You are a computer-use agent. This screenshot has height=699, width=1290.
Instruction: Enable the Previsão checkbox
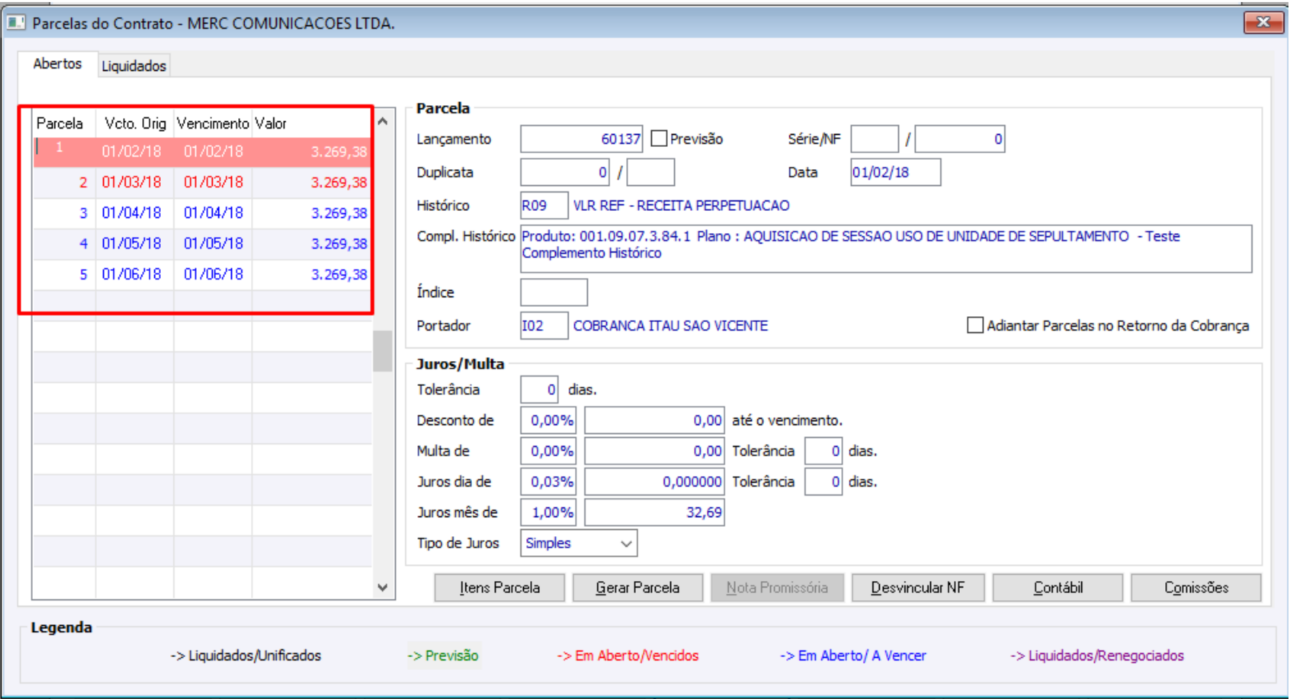click(x=659, y=139)
